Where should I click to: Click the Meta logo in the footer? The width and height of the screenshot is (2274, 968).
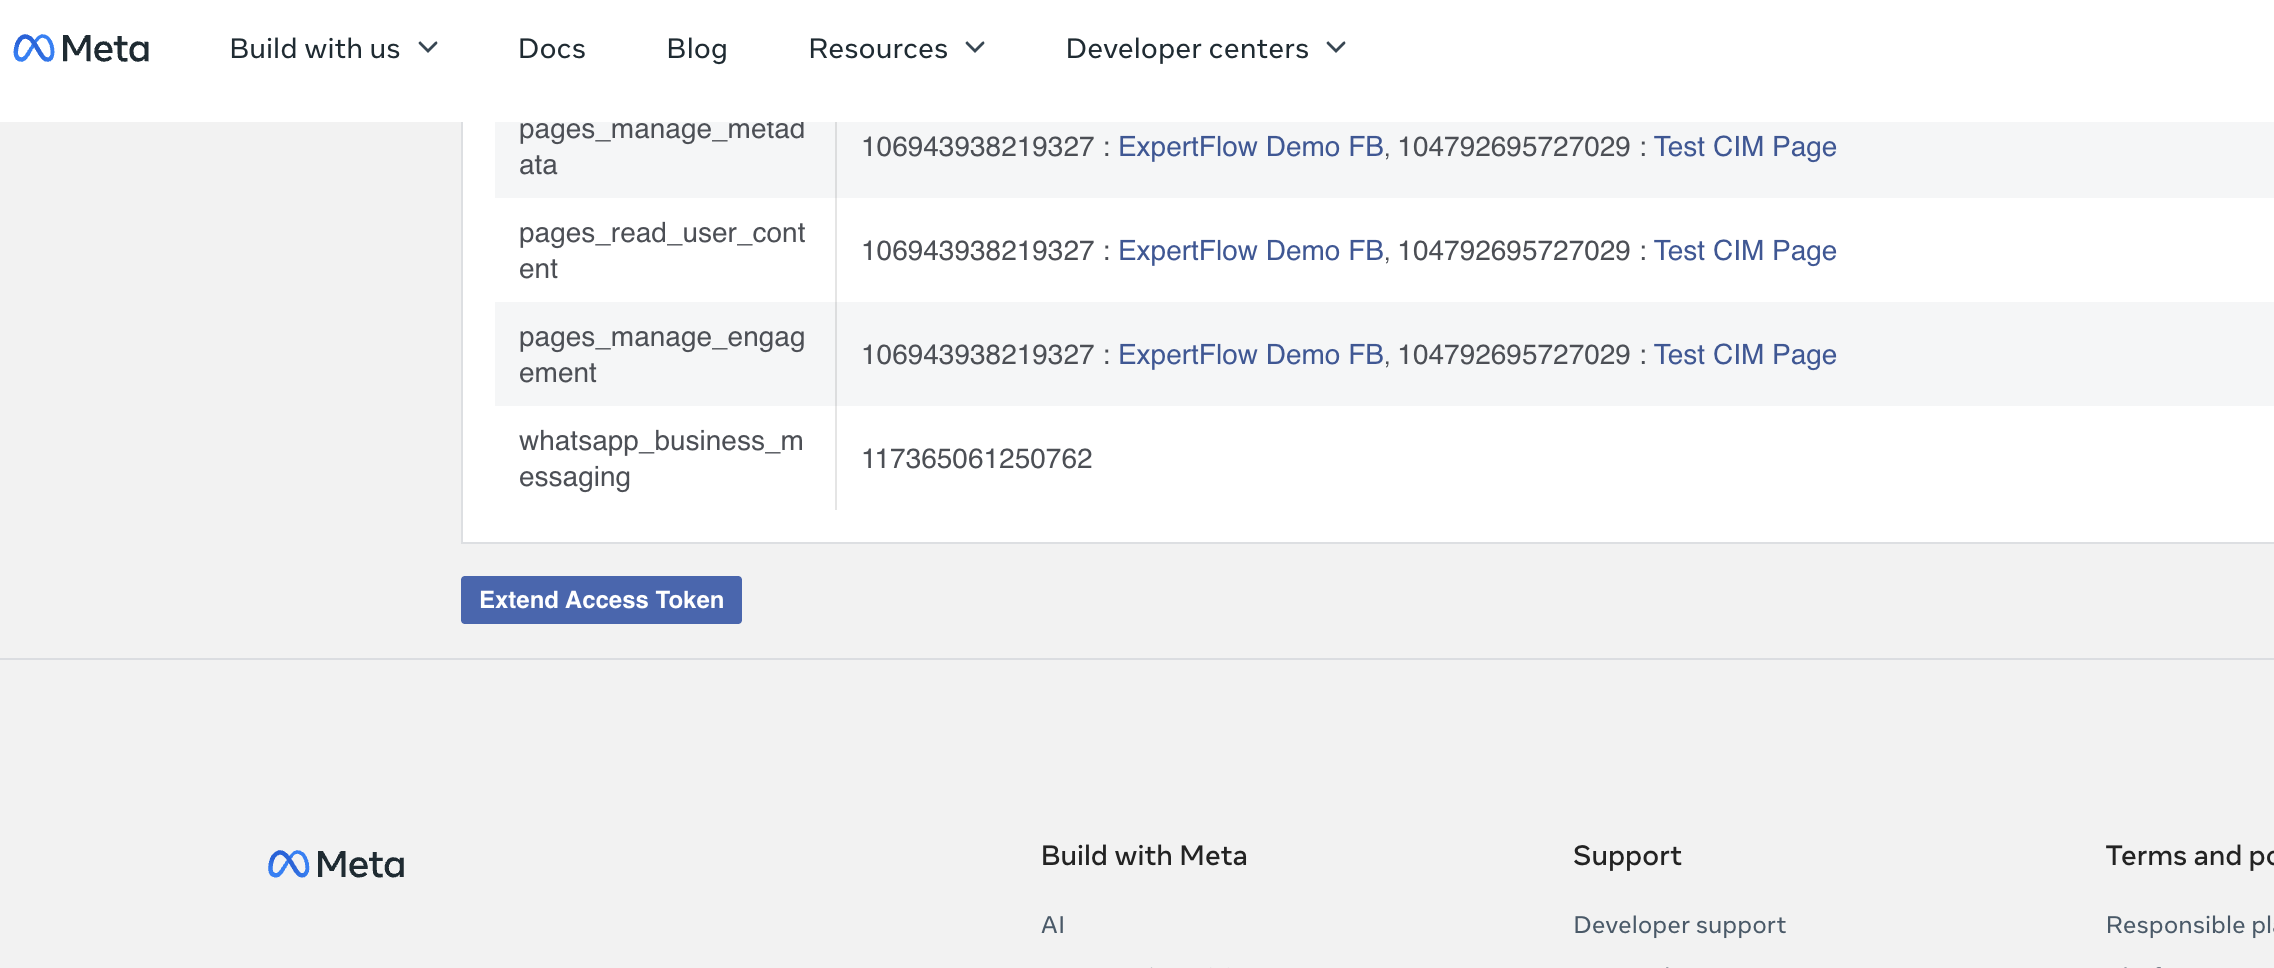tap(336, 864)
